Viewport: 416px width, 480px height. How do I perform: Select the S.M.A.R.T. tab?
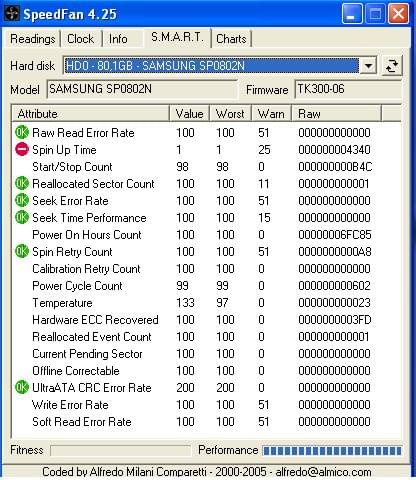coord(177,37)
